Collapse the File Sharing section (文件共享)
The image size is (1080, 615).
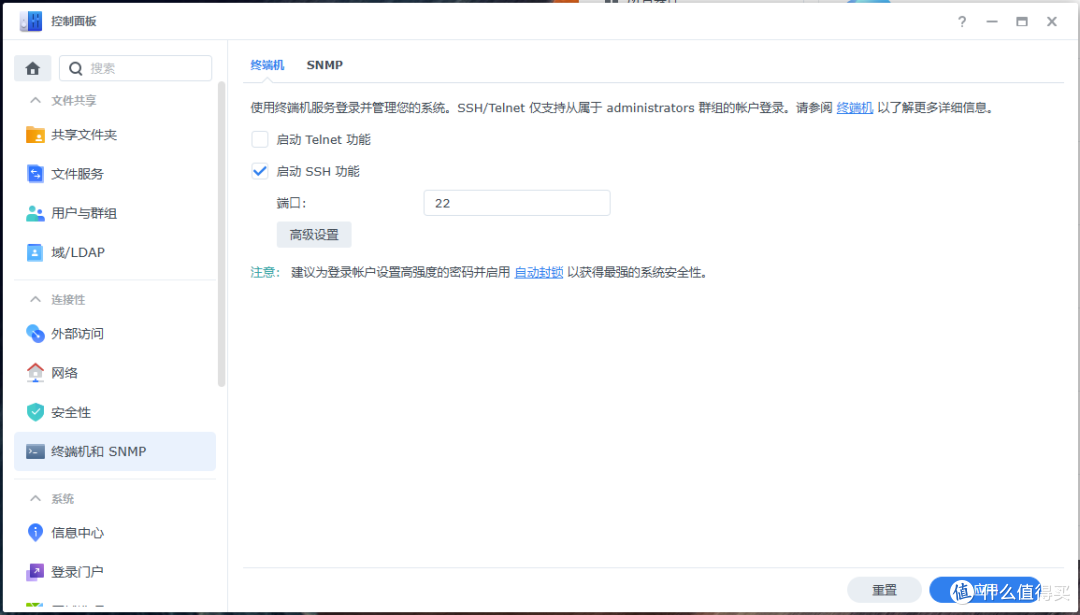35,101
